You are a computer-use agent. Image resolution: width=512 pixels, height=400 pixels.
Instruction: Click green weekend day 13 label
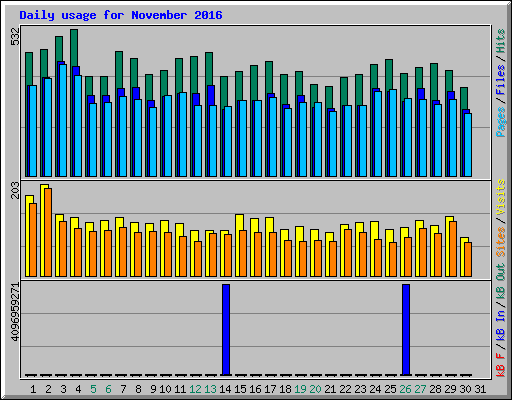[x=210, y=389]
